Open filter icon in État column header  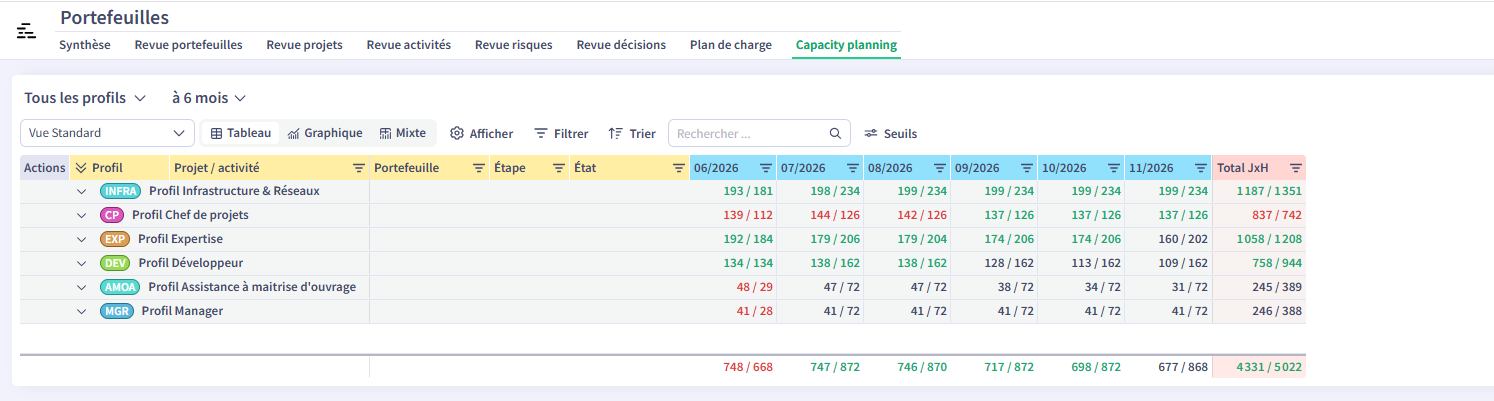[x=679, y=168]
